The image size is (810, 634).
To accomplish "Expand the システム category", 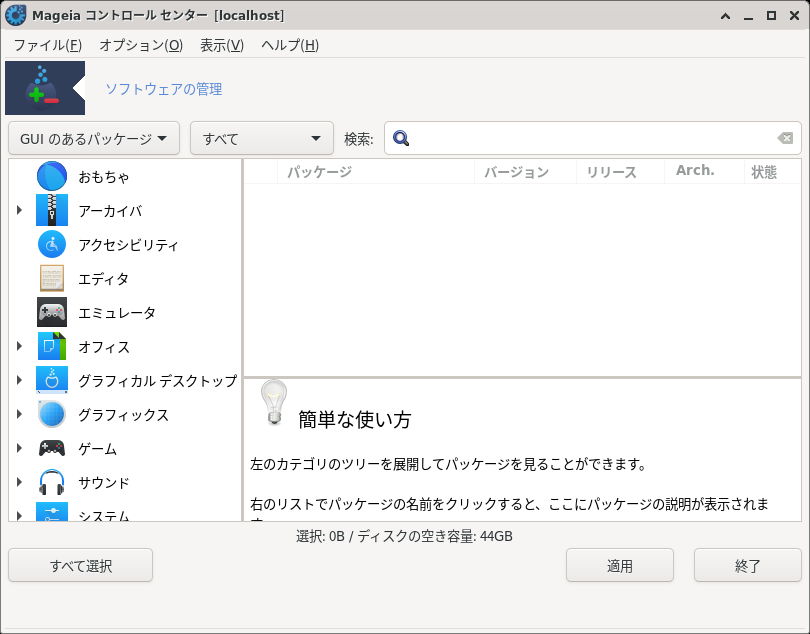I will pyautogui.click(x=19, y=516).
